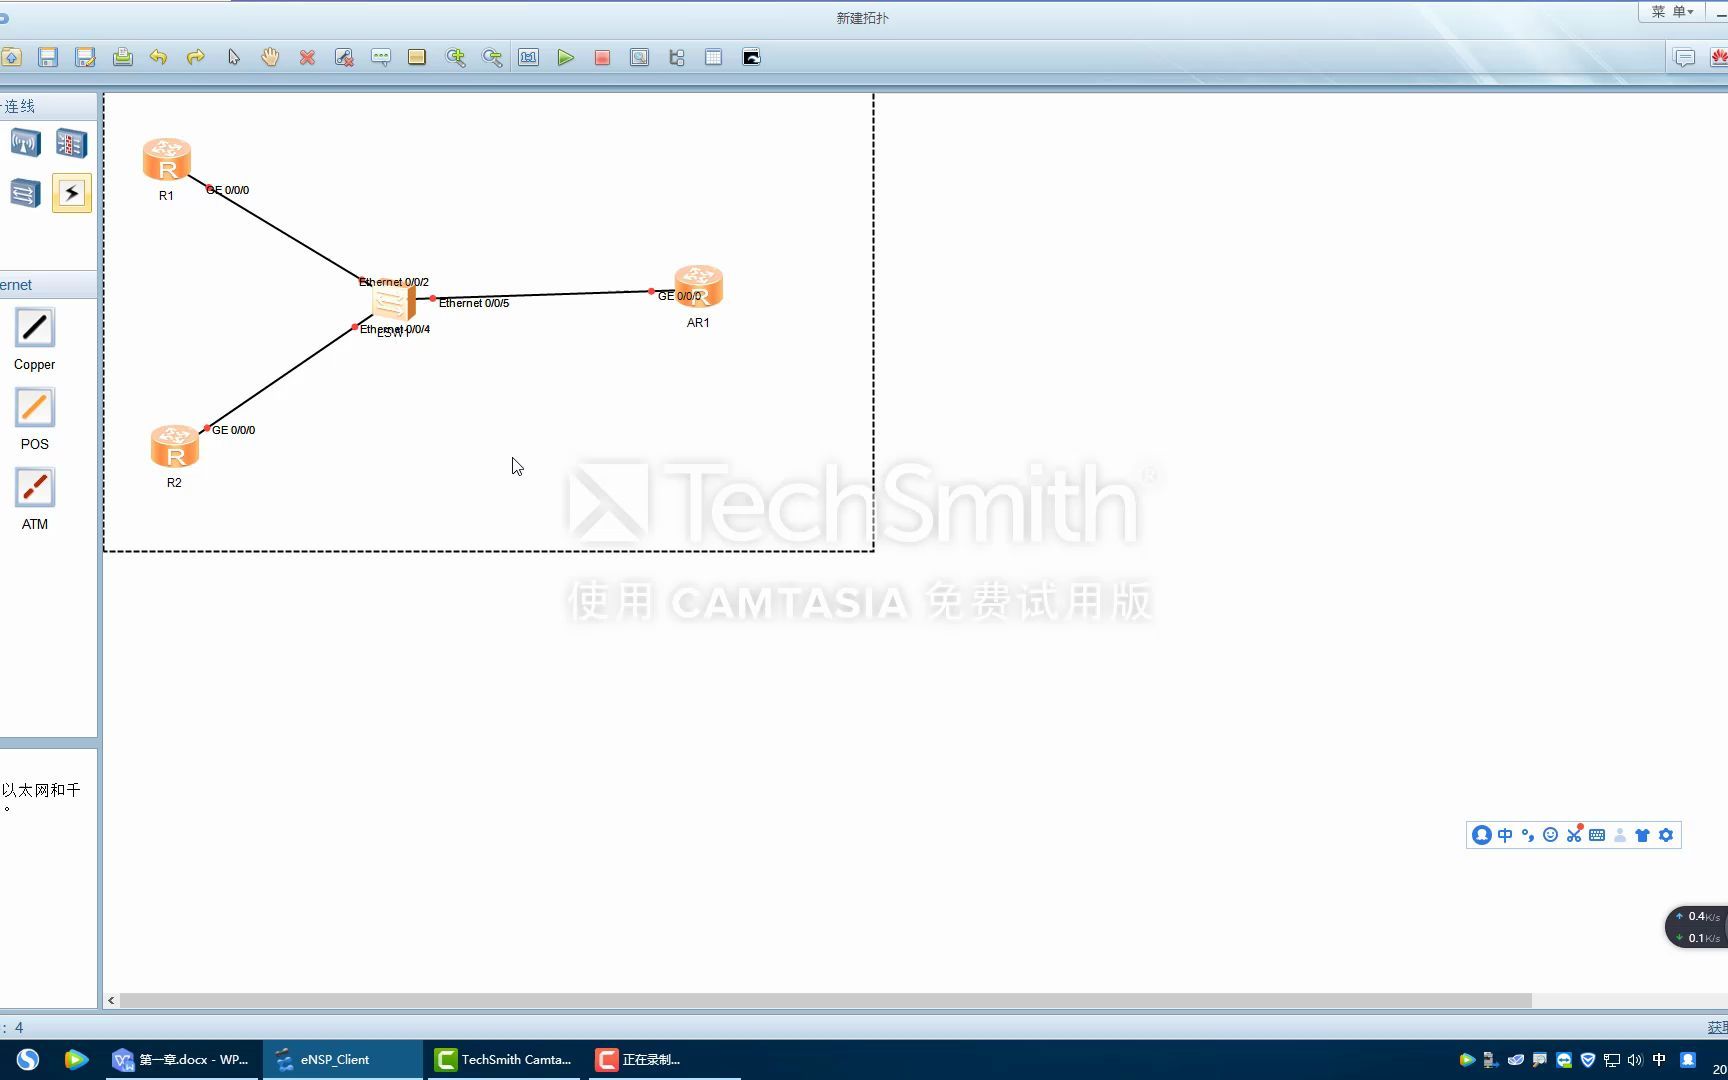The width and height of the screenshot is (1728, 1080).
Task: Click the IME scissors screenshot icon
Action: point(1574,835)
